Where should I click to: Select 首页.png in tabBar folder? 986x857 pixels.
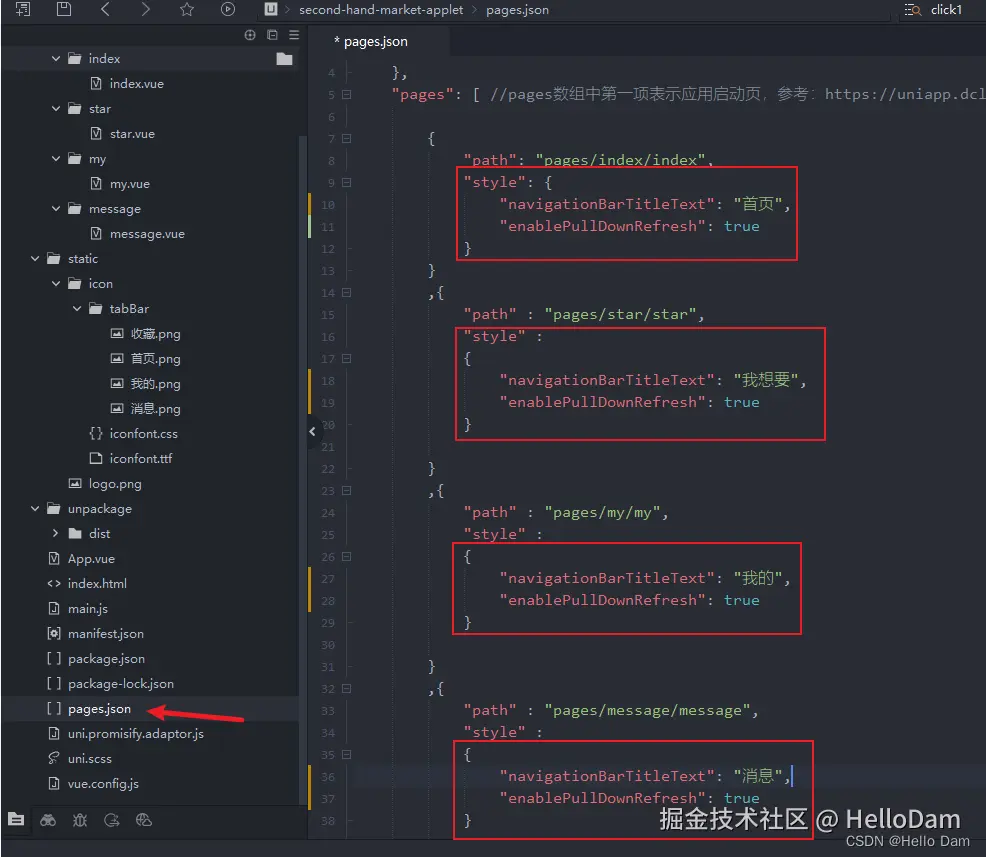[x=155, y=358]
